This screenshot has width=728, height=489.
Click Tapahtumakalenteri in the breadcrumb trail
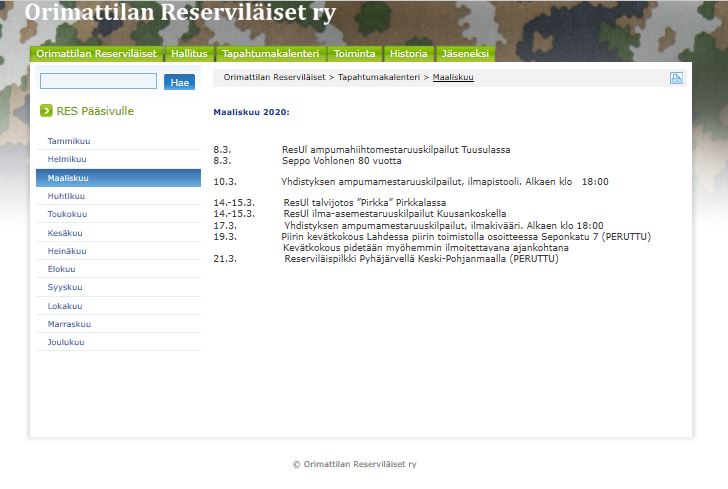380,77
